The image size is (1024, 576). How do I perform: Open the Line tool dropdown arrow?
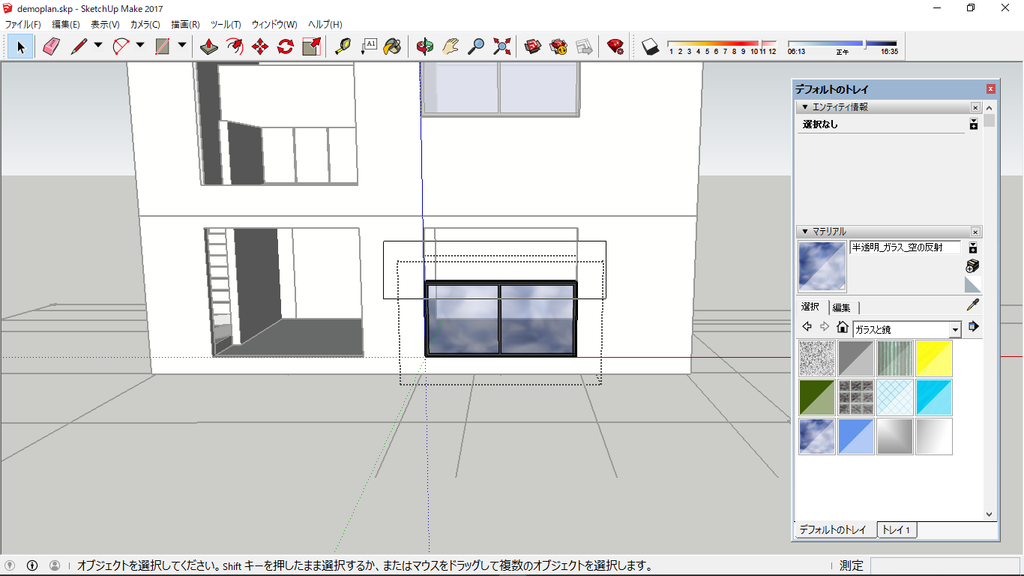click(98, 46)
